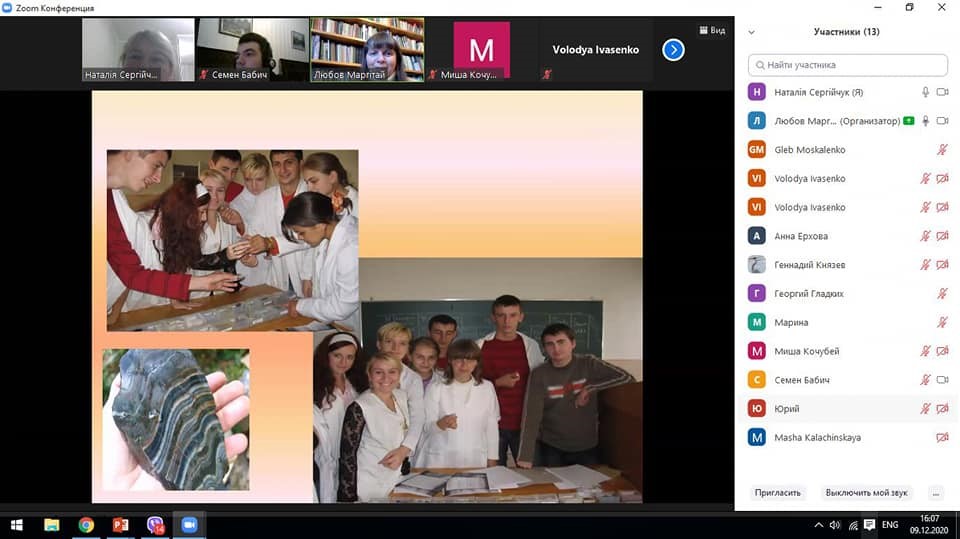This screenshot has height=539, width=960.
Task: Select participant Юрий in the list
Action: (x=787, y=409)
